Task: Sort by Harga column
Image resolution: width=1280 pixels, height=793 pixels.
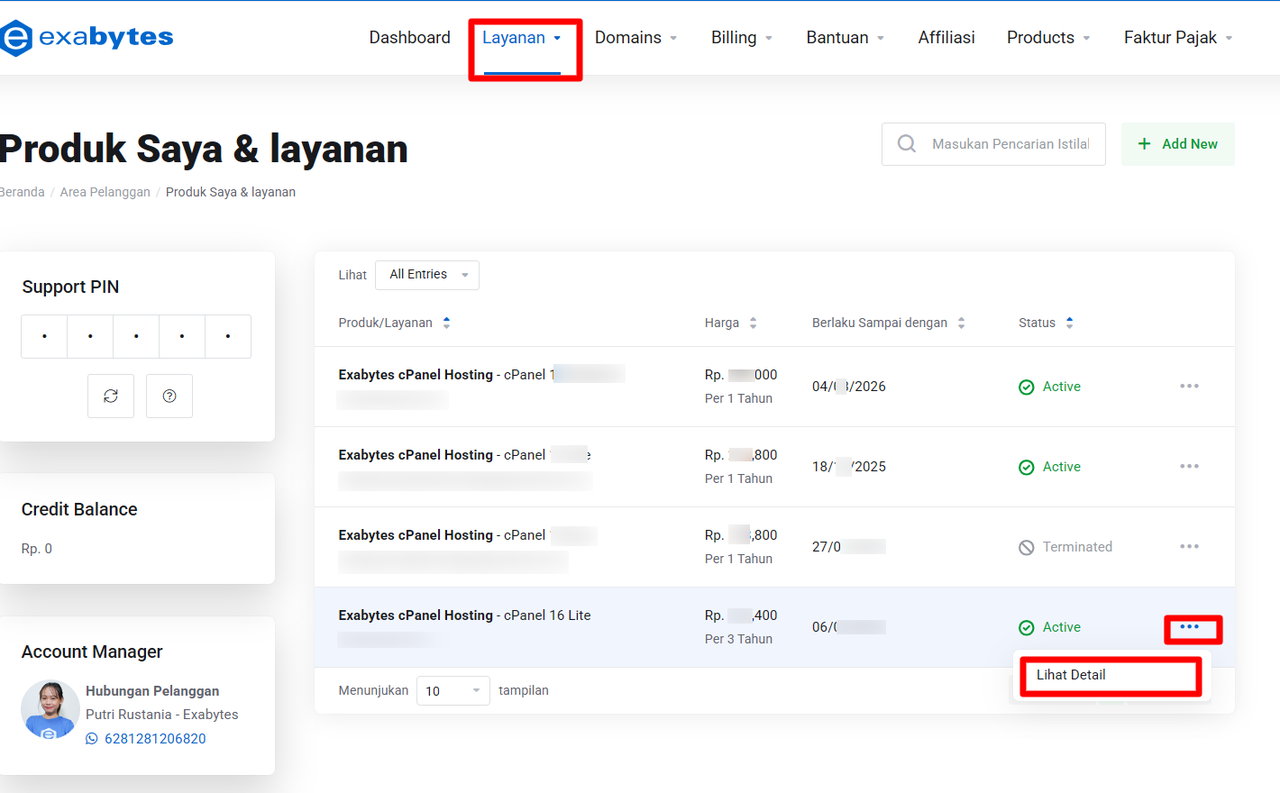Action: (731, 323)
